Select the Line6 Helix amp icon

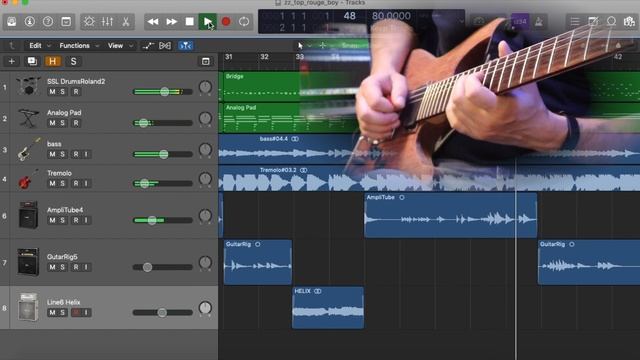point(28,307)
